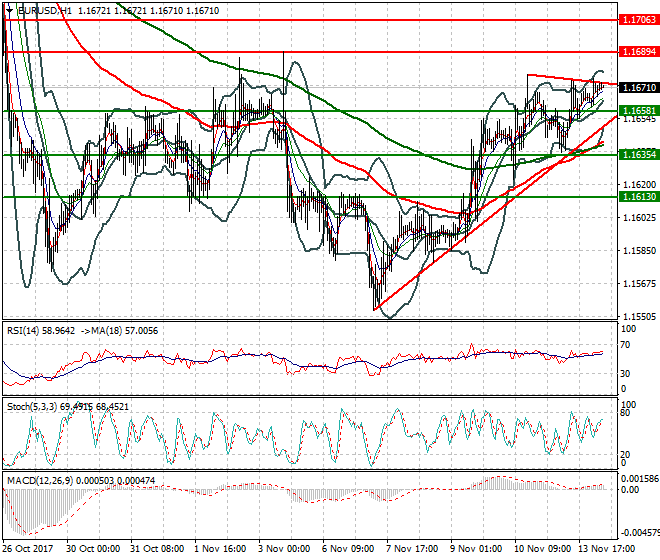
Task: Click the 30 Oct 00:00 time label
Action: coord(93,549)
